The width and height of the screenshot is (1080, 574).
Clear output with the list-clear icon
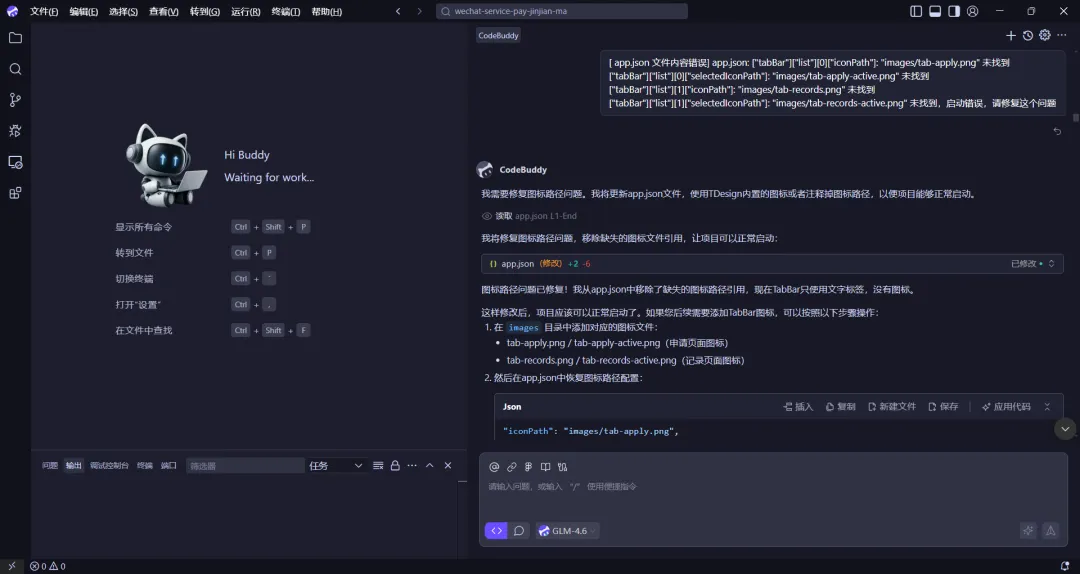pyautogui.click(x=378, y=466)
